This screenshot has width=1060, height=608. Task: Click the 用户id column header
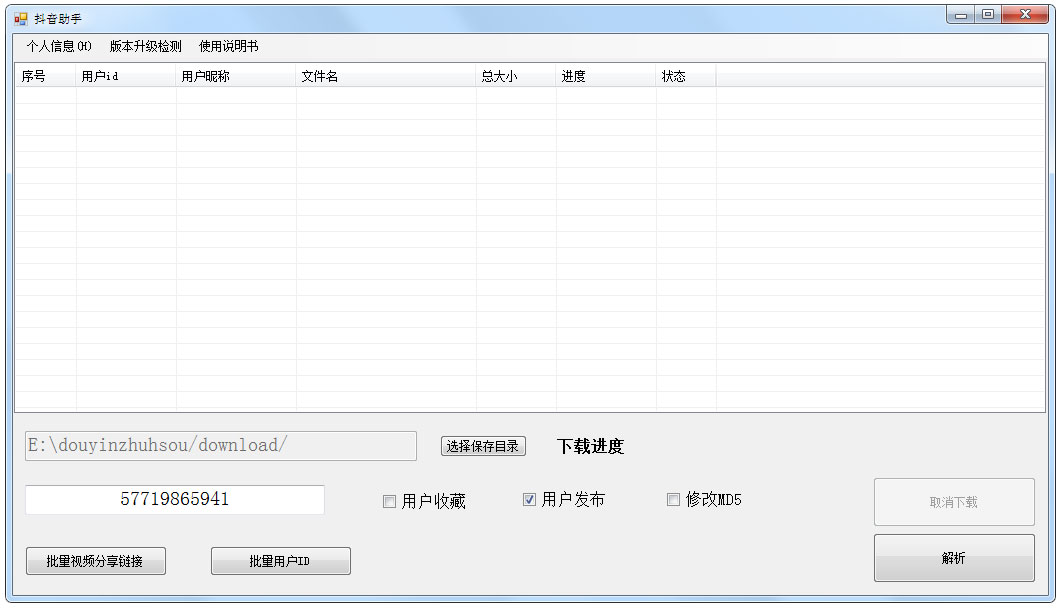pyautogui.click(x=126, y=76)
